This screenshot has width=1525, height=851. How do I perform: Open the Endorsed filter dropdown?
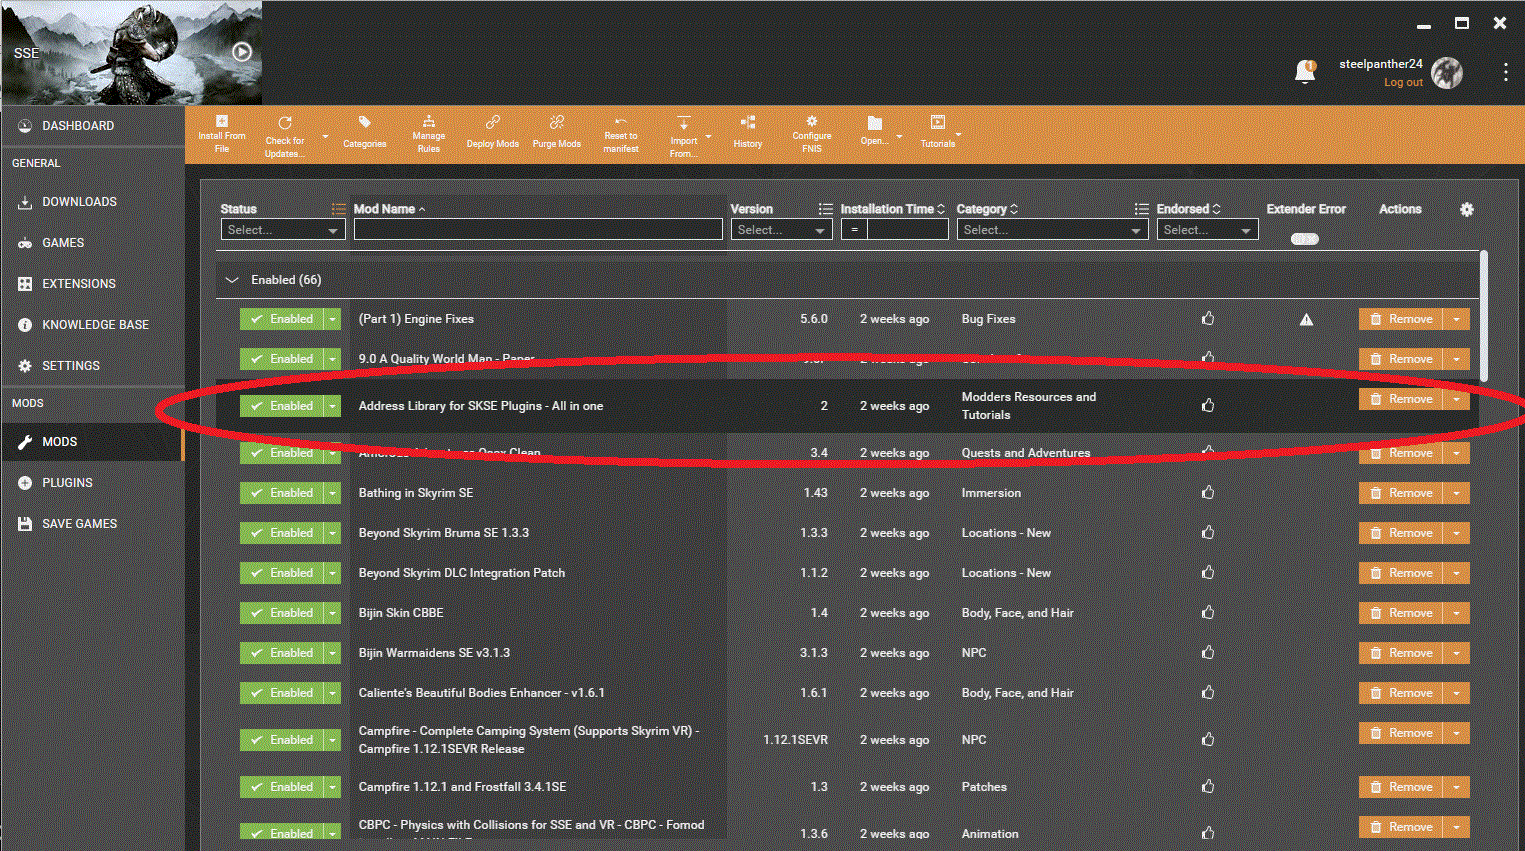[1208, 230]
